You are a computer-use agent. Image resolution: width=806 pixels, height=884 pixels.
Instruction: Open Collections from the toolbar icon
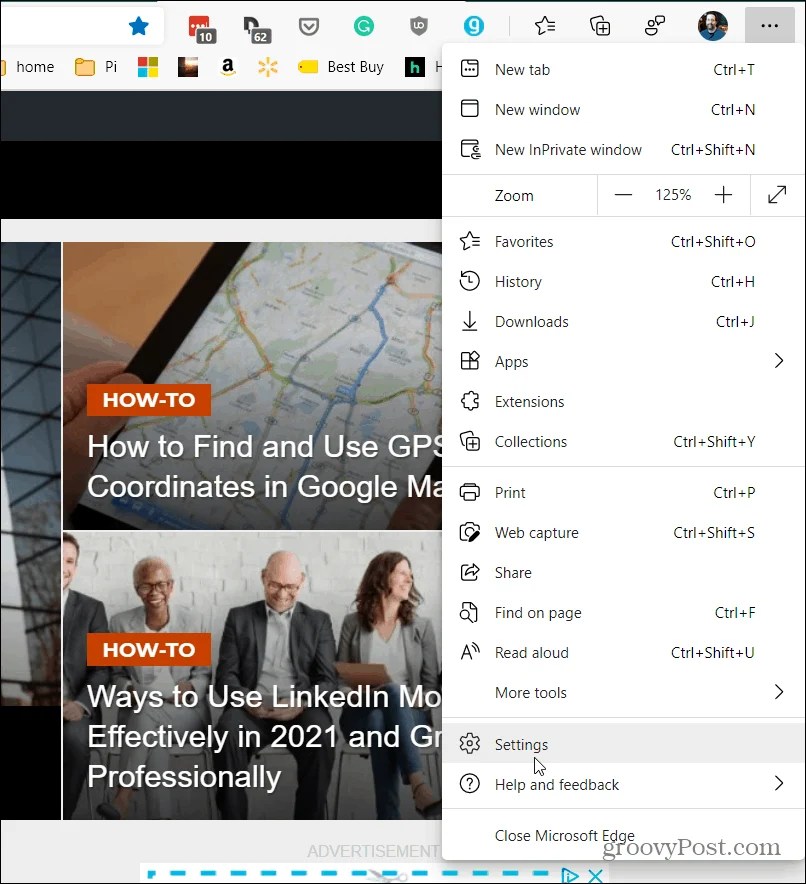point(599,27)
